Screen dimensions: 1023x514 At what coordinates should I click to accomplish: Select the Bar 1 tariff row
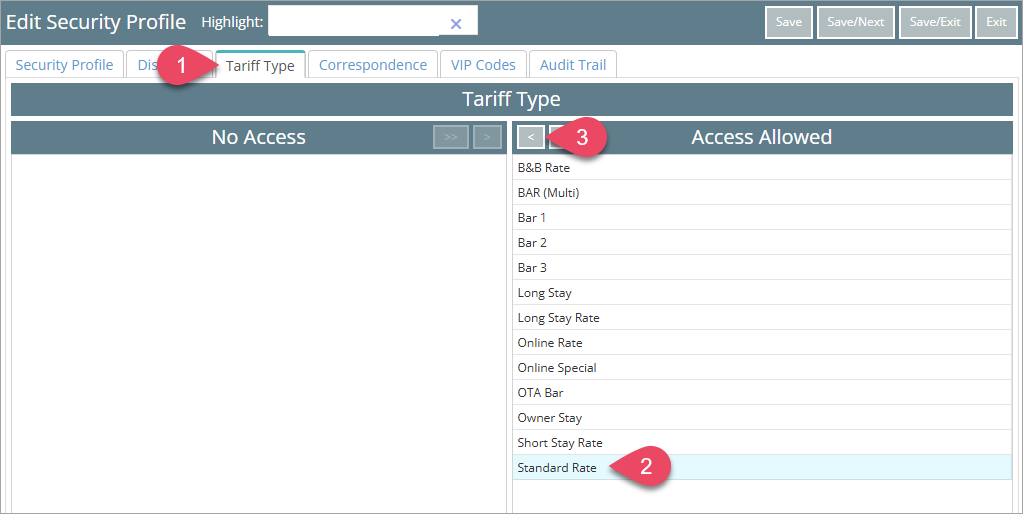pyautogui.click(x=761, y=217)
